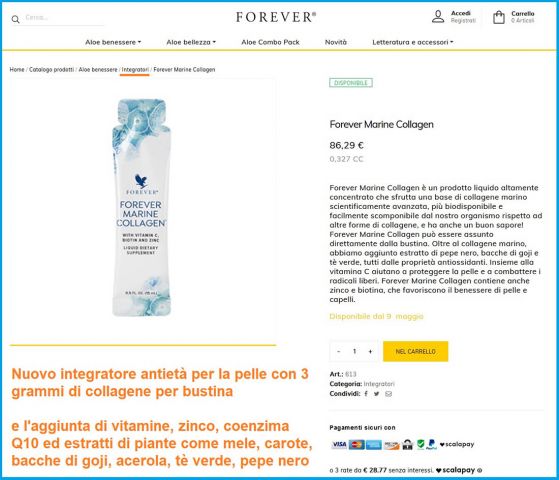Share product on Twitter icon
This screenshot has width=559, height=480.
click(376, 394)
